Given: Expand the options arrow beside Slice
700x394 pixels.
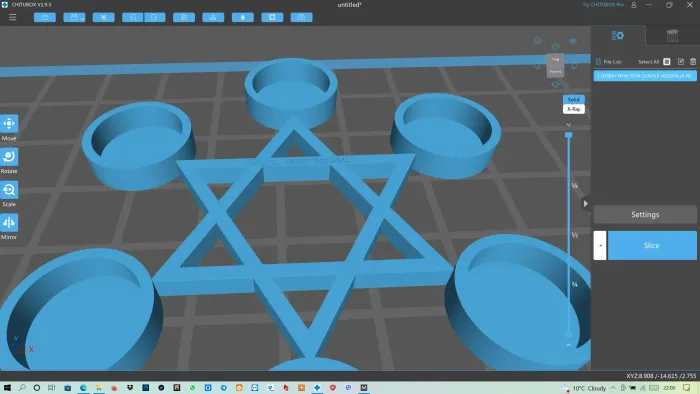Looking at the screenshot, I should pos(600,245).
